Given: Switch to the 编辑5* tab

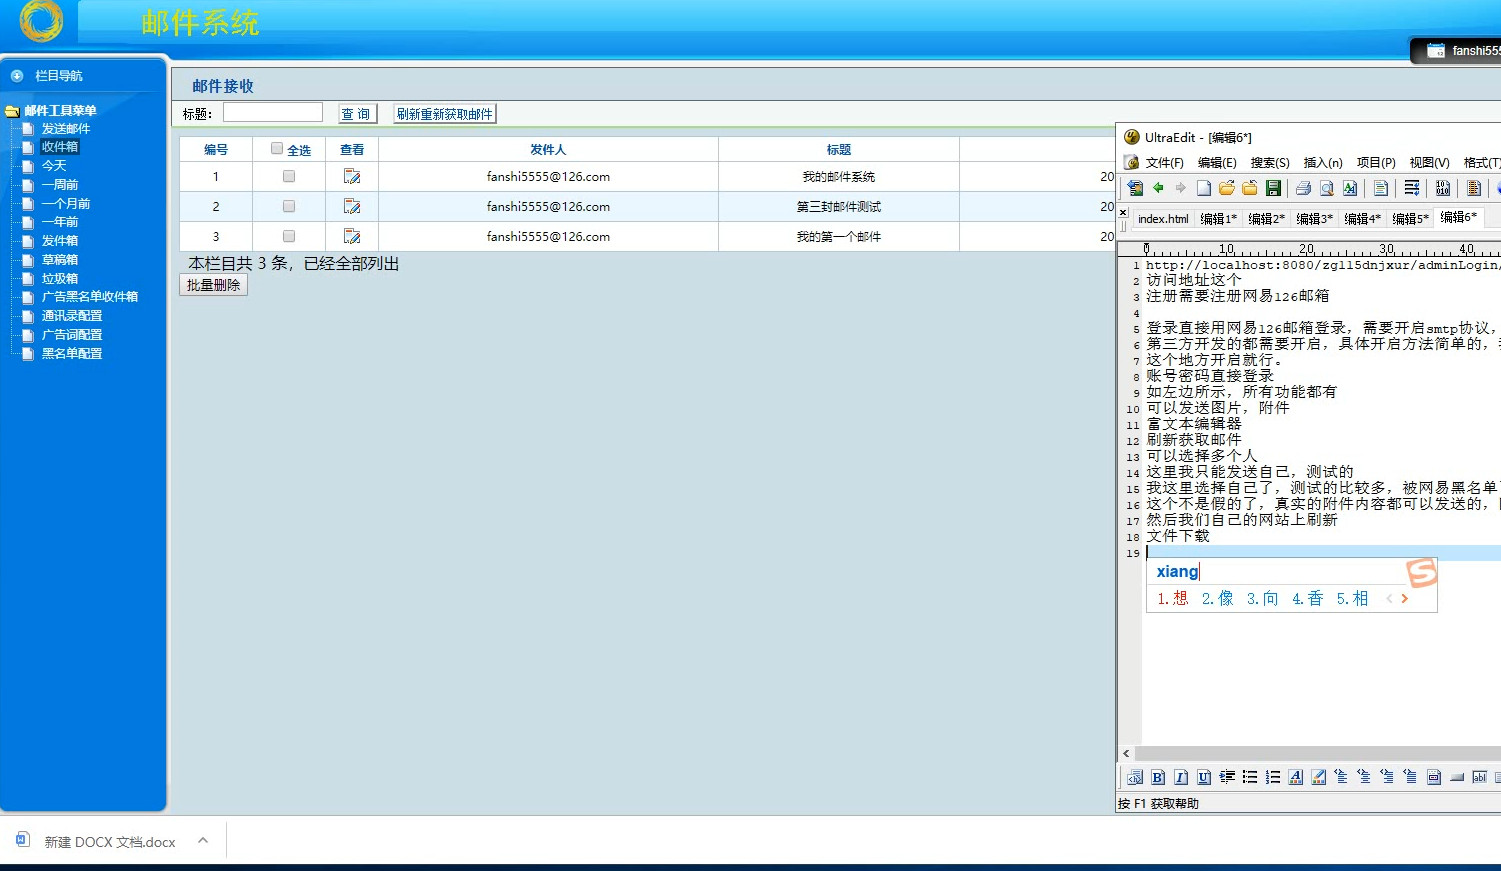Looking at the screenshot, I should tap(1410, 219).
